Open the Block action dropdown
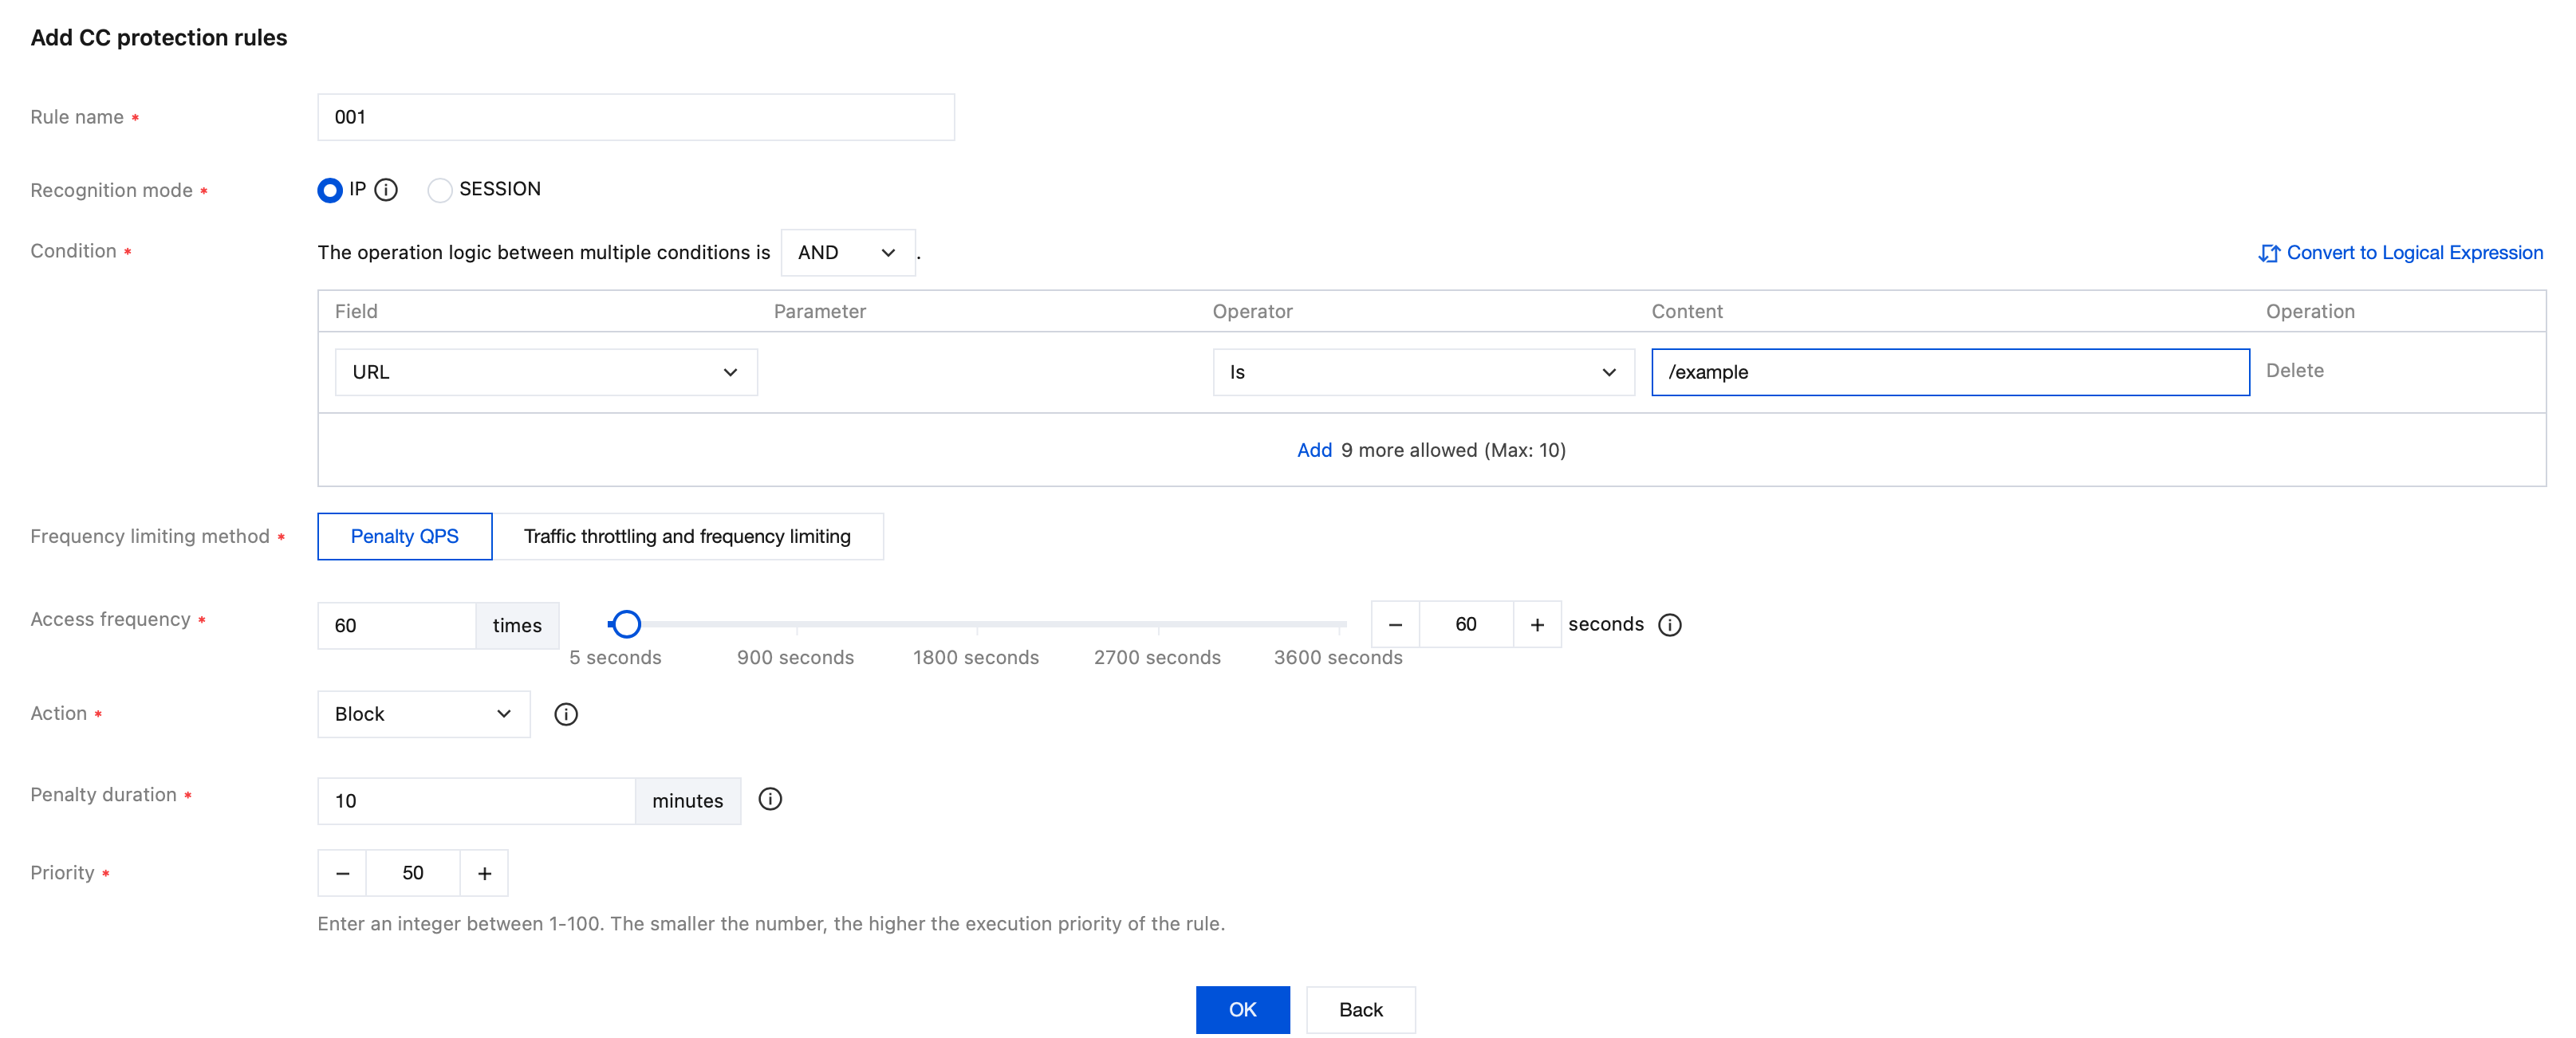 tap(423, 714)
